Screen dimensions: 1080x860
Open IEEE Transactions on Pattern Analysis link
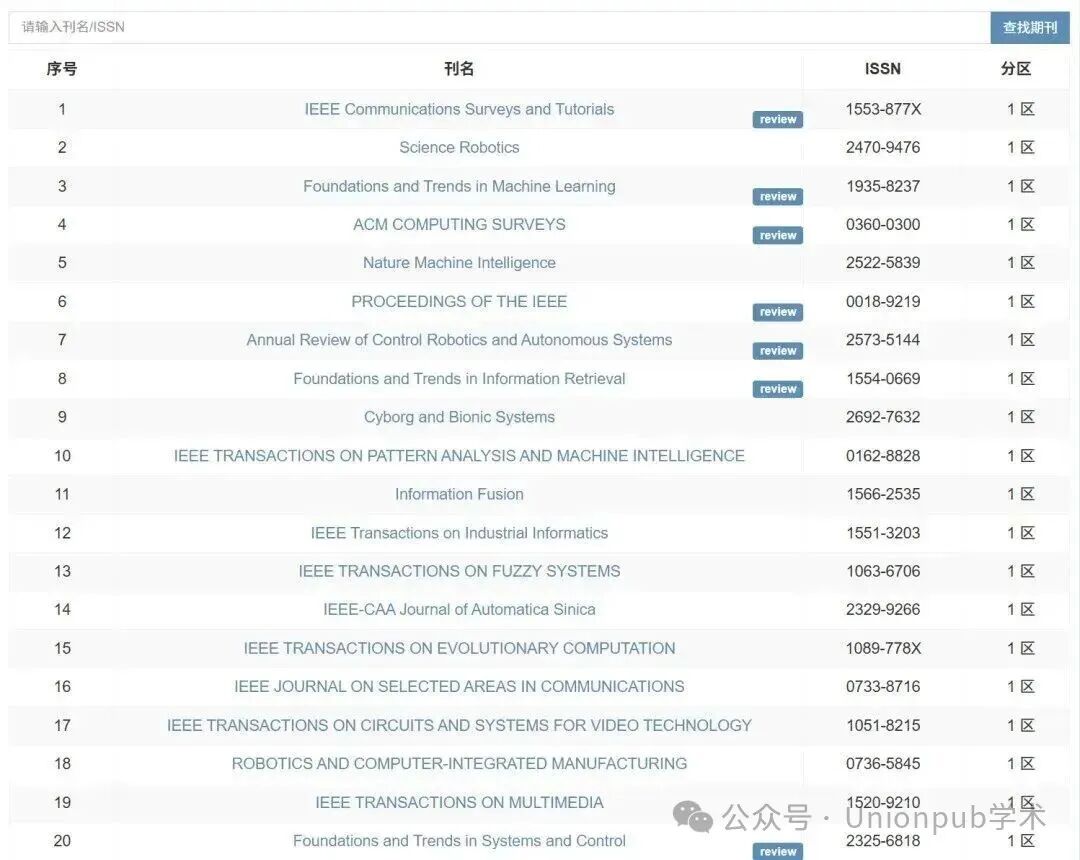click(459, 455)
